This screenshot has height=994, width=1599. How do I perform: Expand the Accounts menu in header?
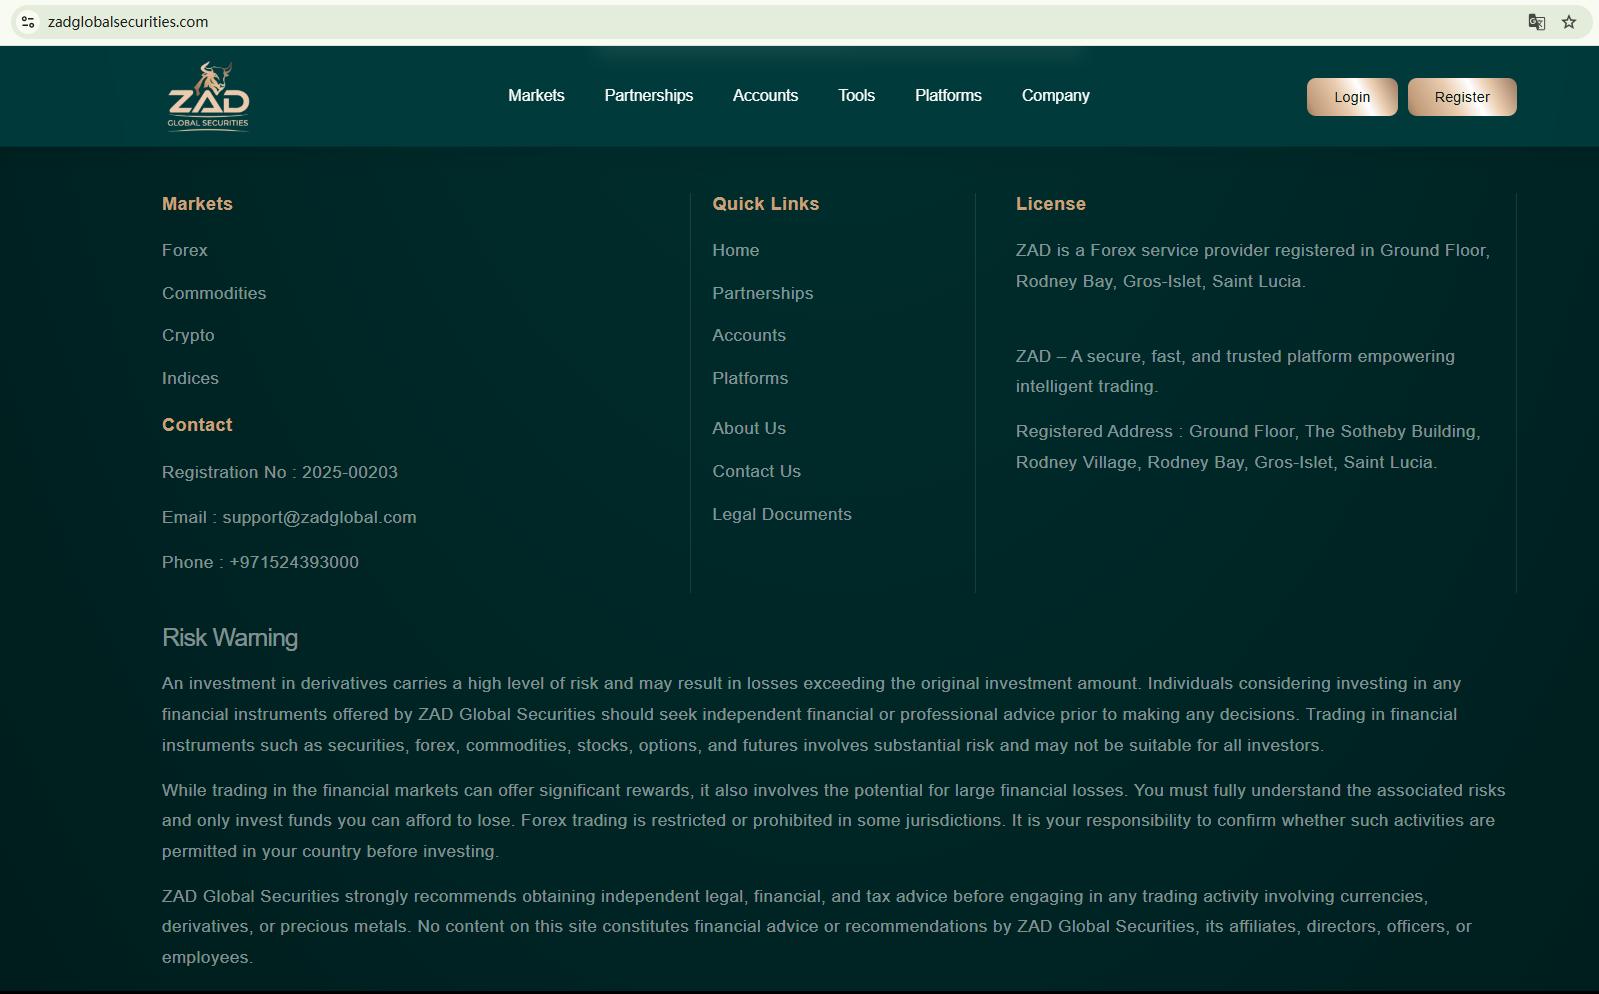click(x=765, y=96)
